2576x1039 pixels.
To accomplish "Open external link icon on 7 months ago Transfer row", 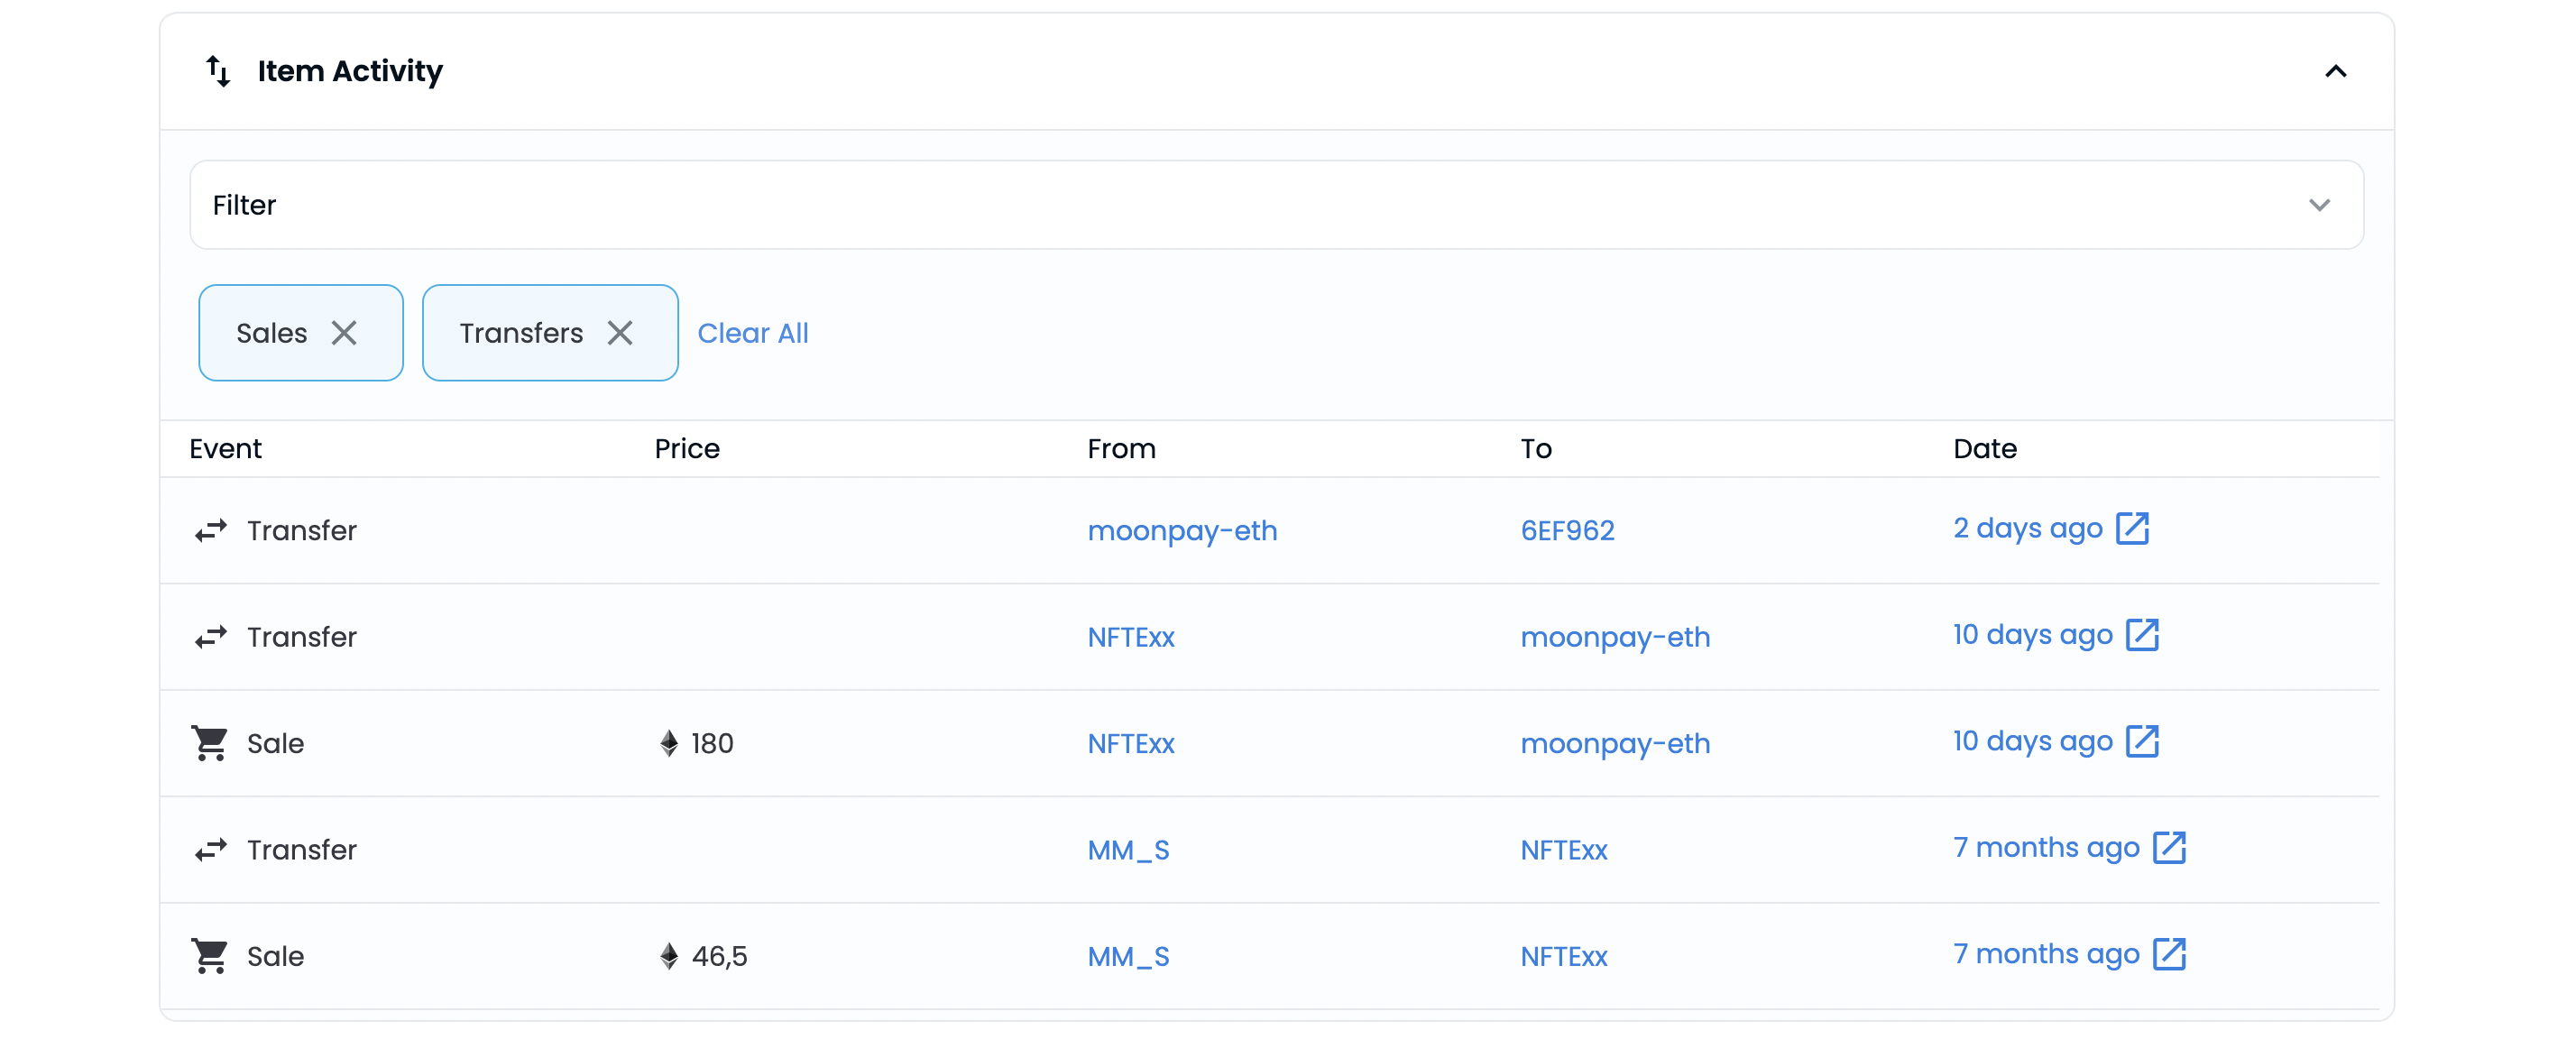I will [2168, 848].
